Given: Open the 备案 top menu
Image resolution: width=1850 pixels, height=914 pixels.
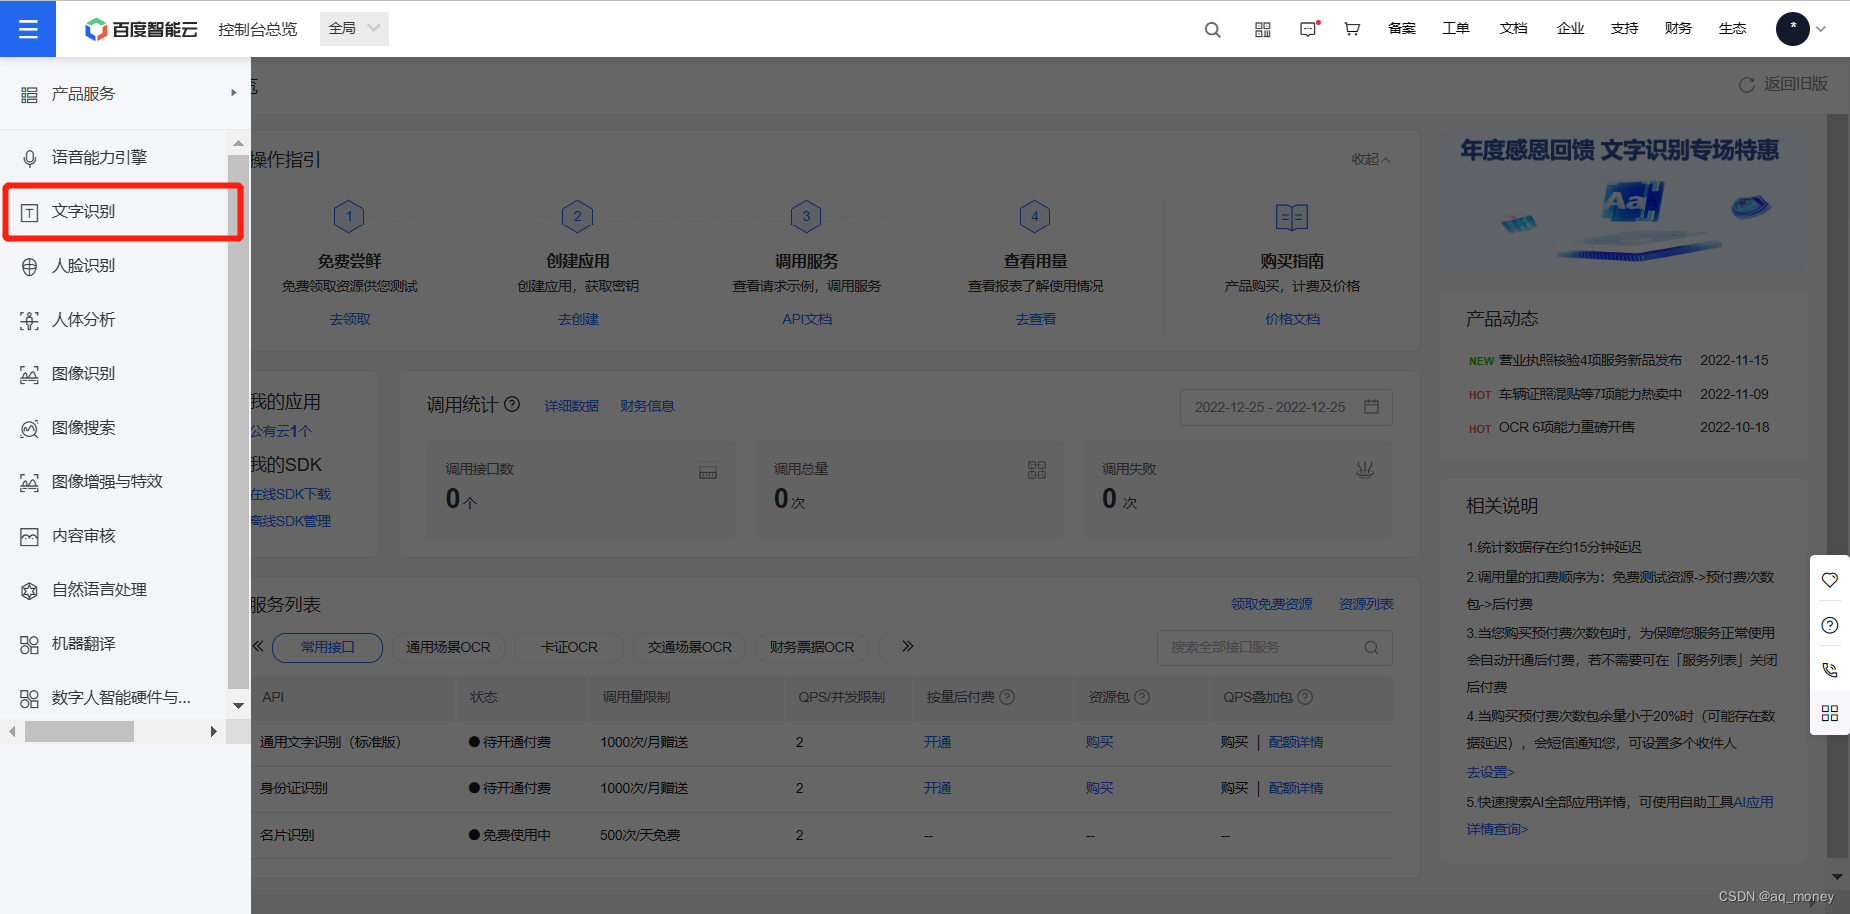Looking at the screenshot, I should pos(1401,28).
